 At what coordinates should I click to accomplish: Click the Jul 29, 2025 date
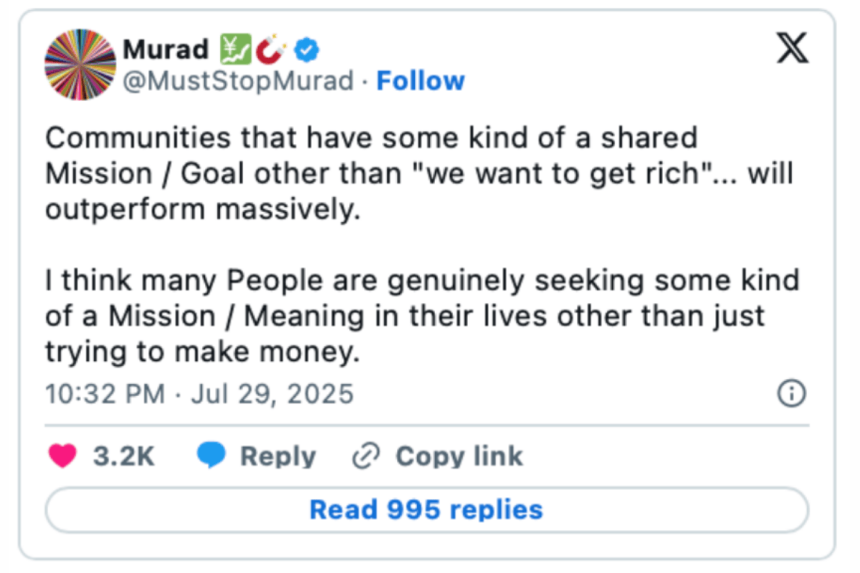pos(269,393)
